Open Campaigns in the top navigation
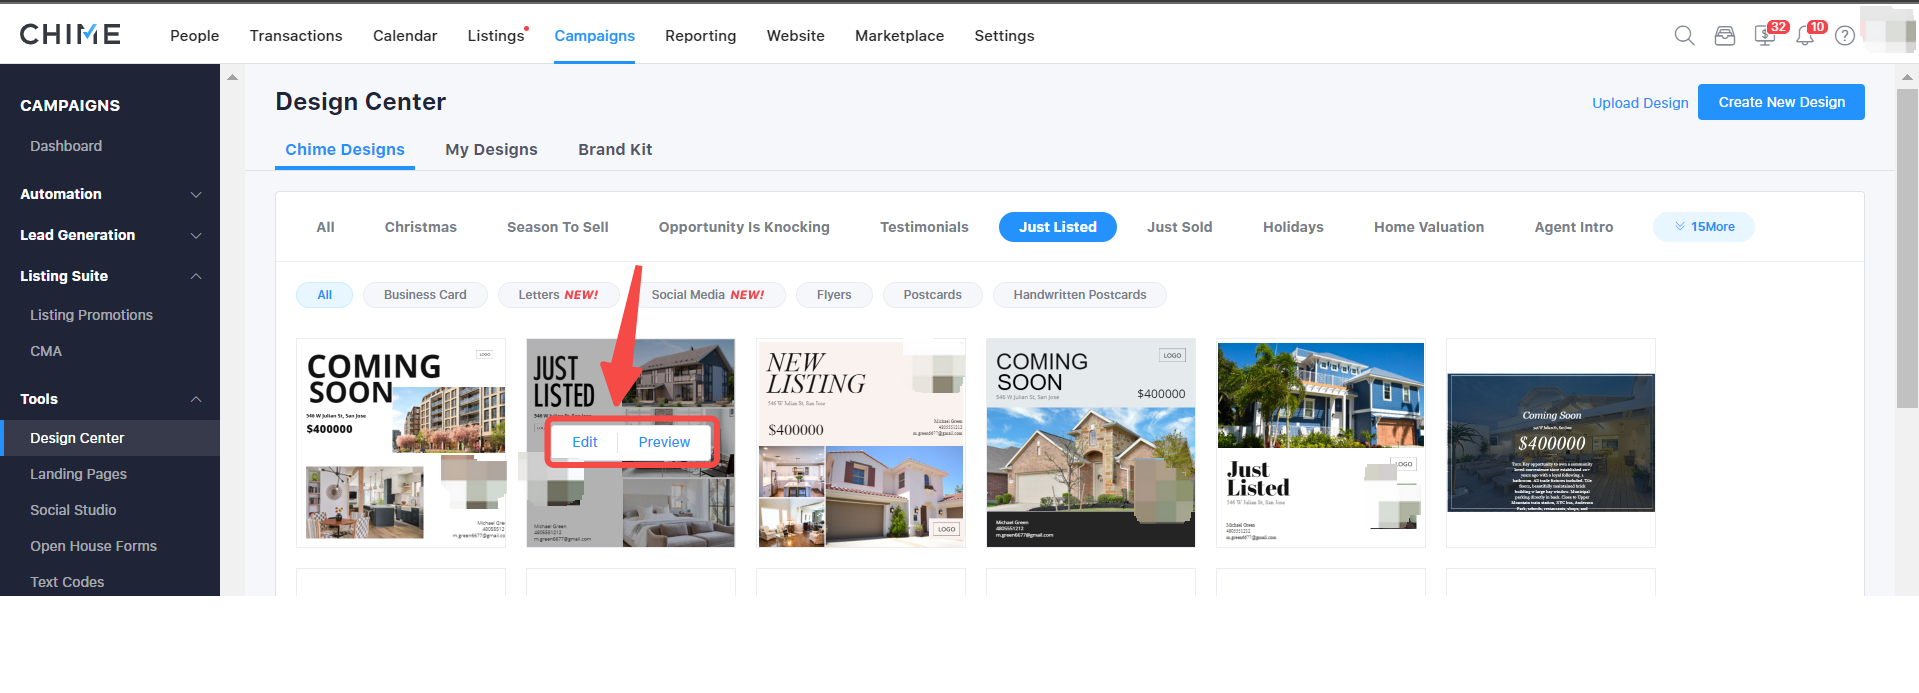Viewport: 1919px width, 693px height. 595,36
